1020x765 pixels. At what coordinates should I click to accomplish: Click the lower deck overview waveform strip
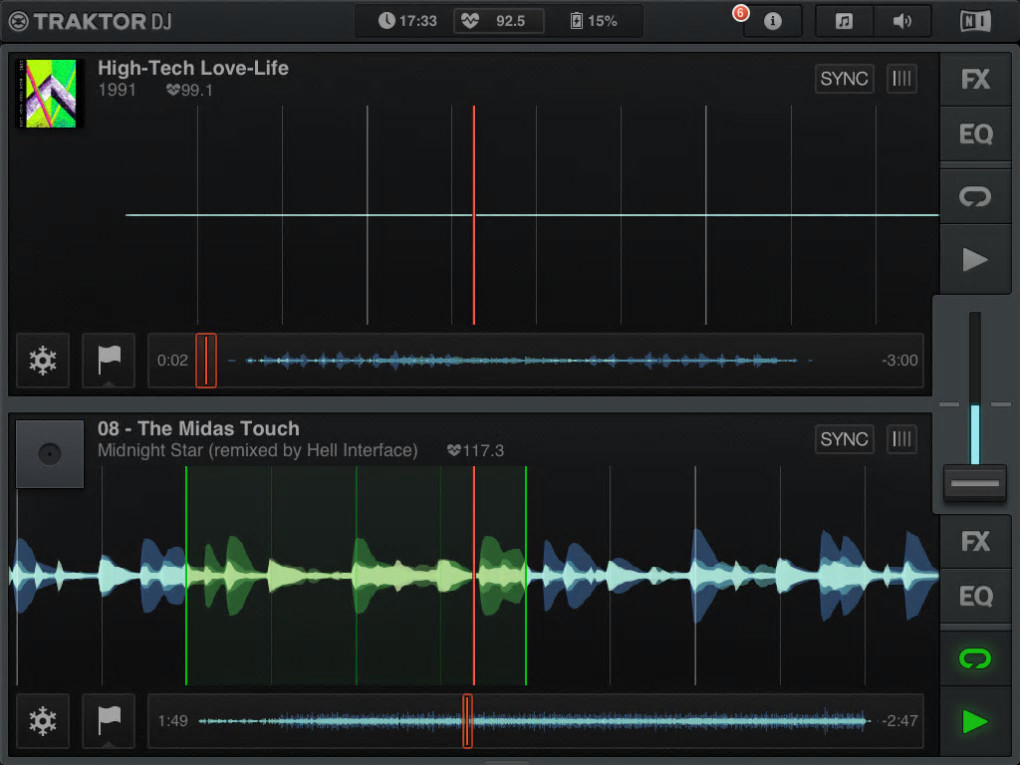coord(535,721)
